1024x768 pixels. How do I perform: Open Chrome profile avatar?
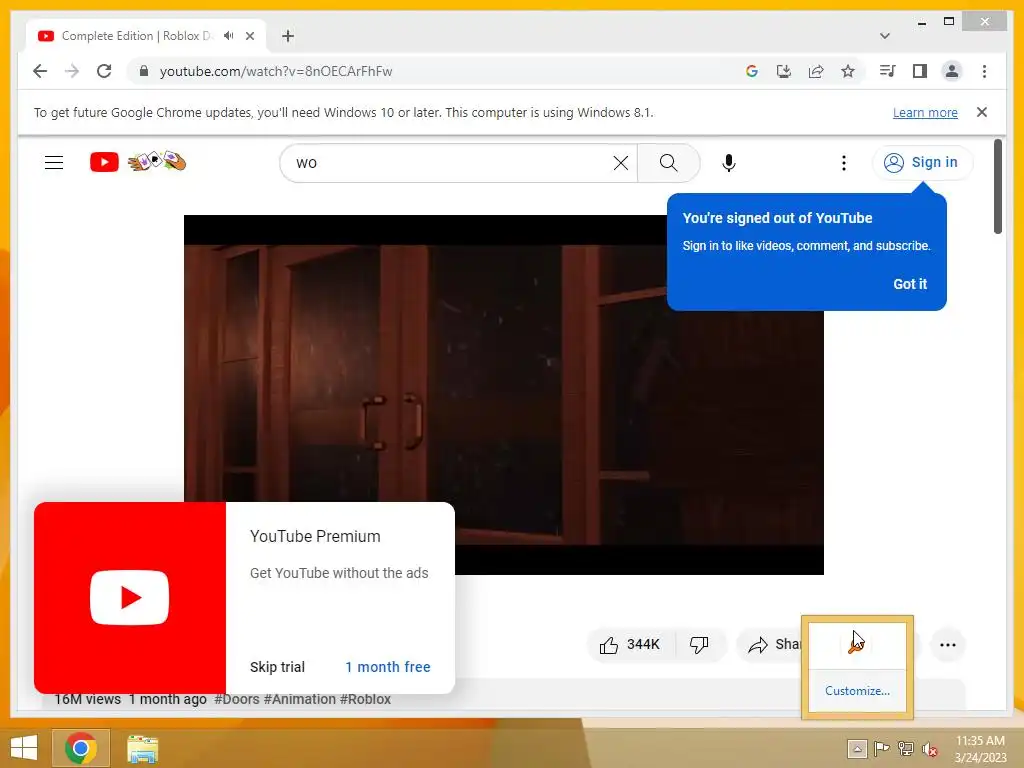(952, 71)
